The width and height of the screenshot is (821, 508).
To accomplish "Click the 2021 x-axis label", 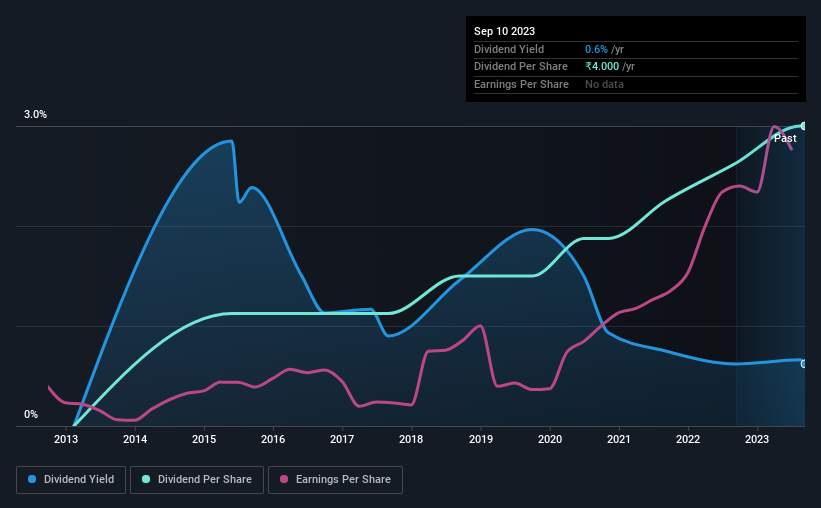I will click(x=619, y=439).
